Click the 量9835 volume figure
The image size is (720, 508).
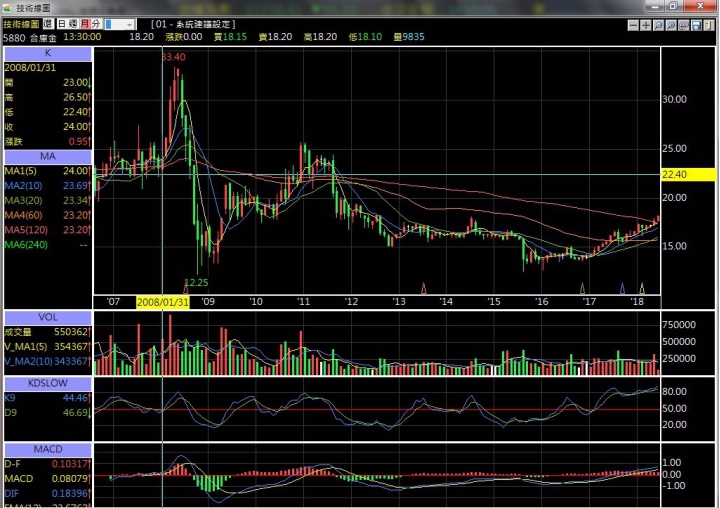[x=409, y=37]
